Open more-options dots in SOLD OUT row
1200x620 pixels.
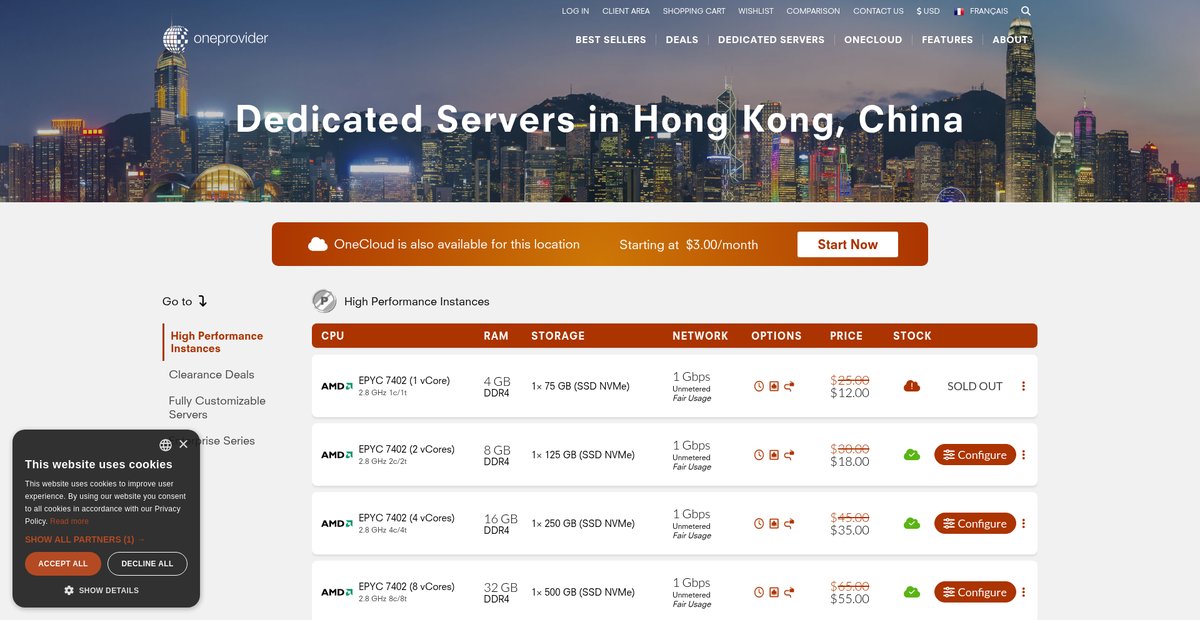pos(1023,386)
